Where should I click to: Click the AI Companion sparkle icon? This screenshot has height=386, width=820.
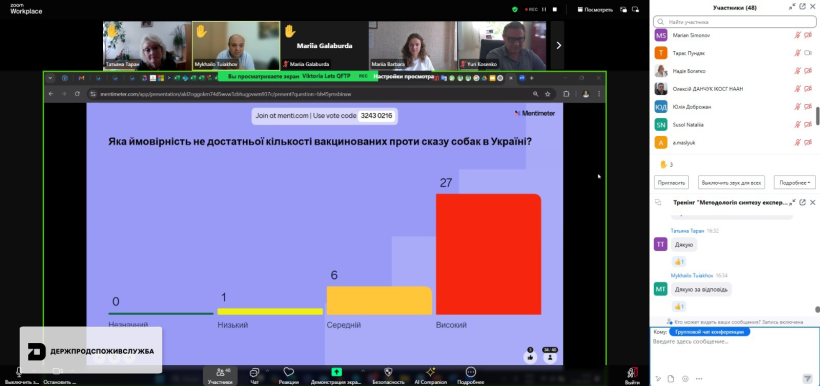pos(430,372)
